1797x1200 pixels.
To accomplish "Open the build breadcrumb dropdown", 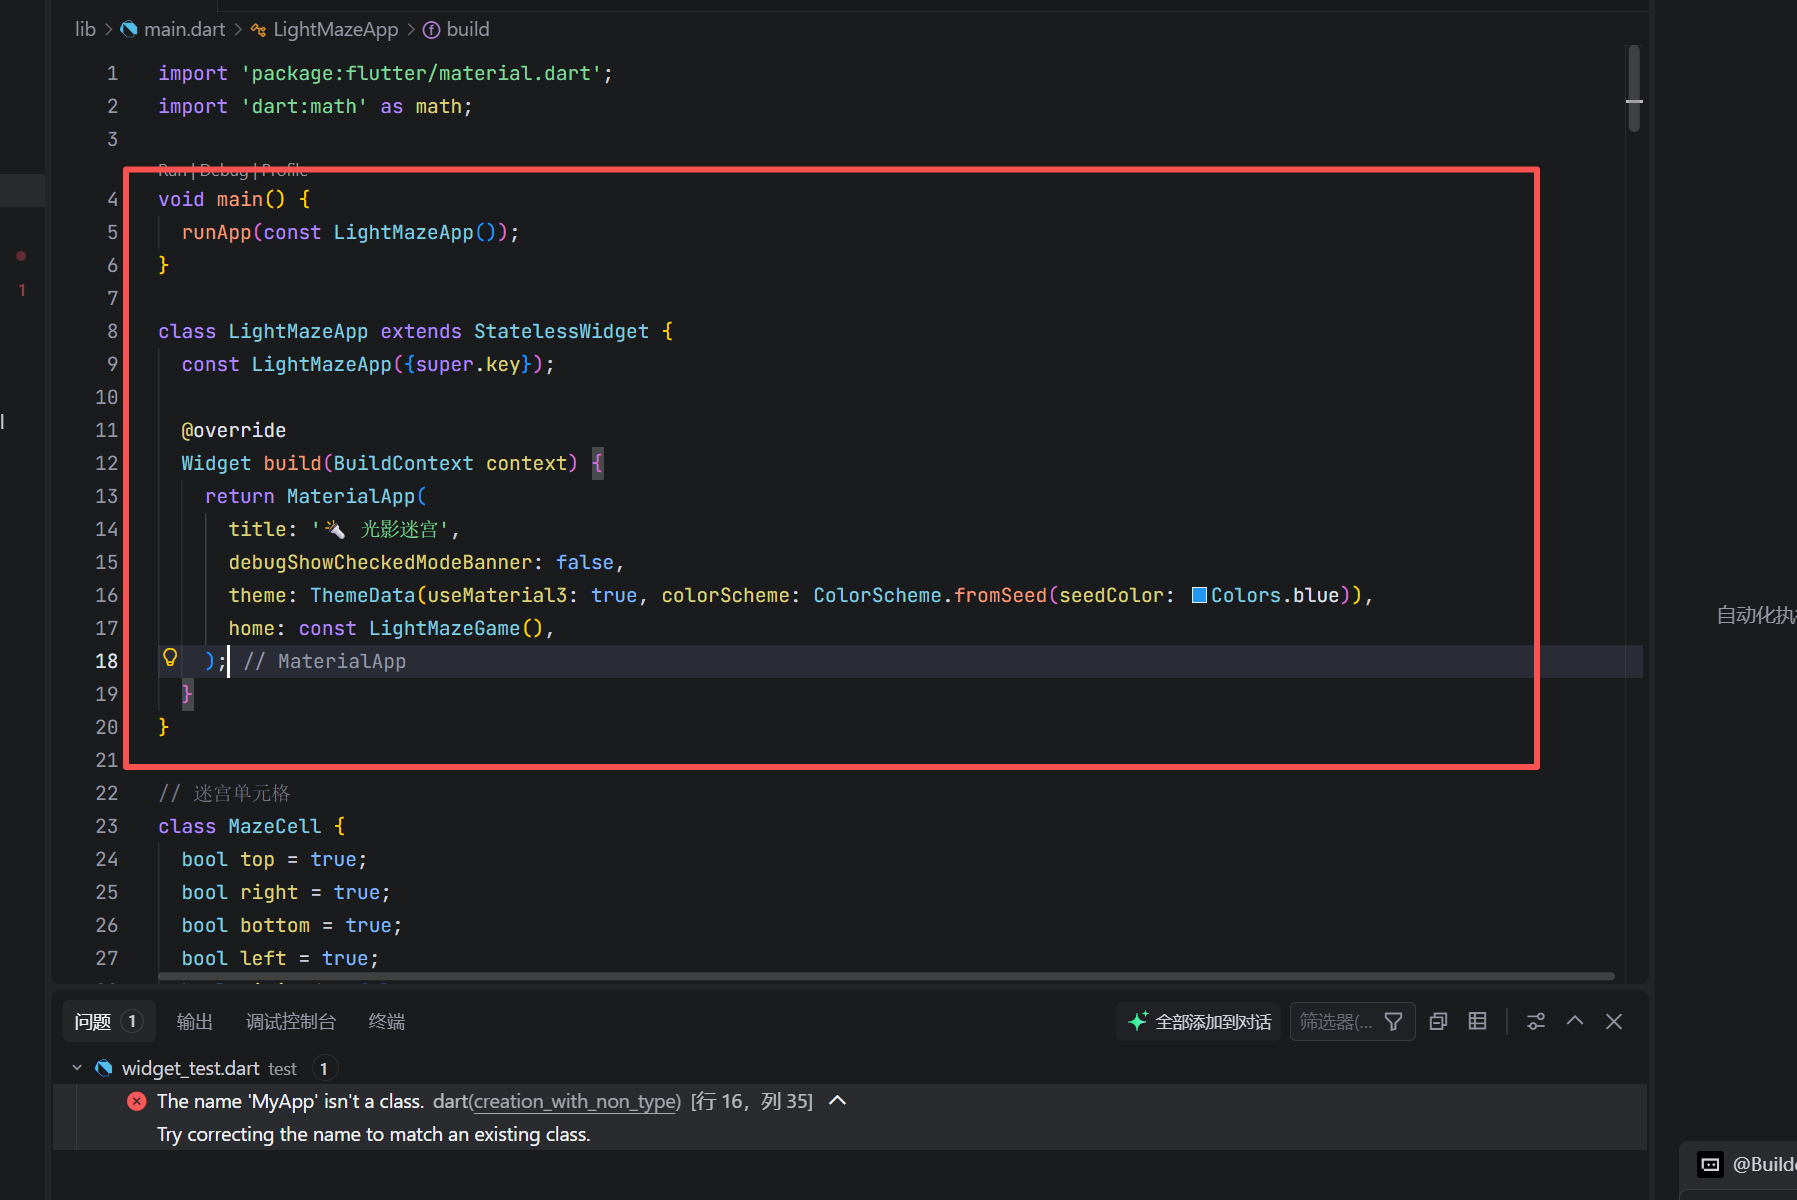I will 468,29.
